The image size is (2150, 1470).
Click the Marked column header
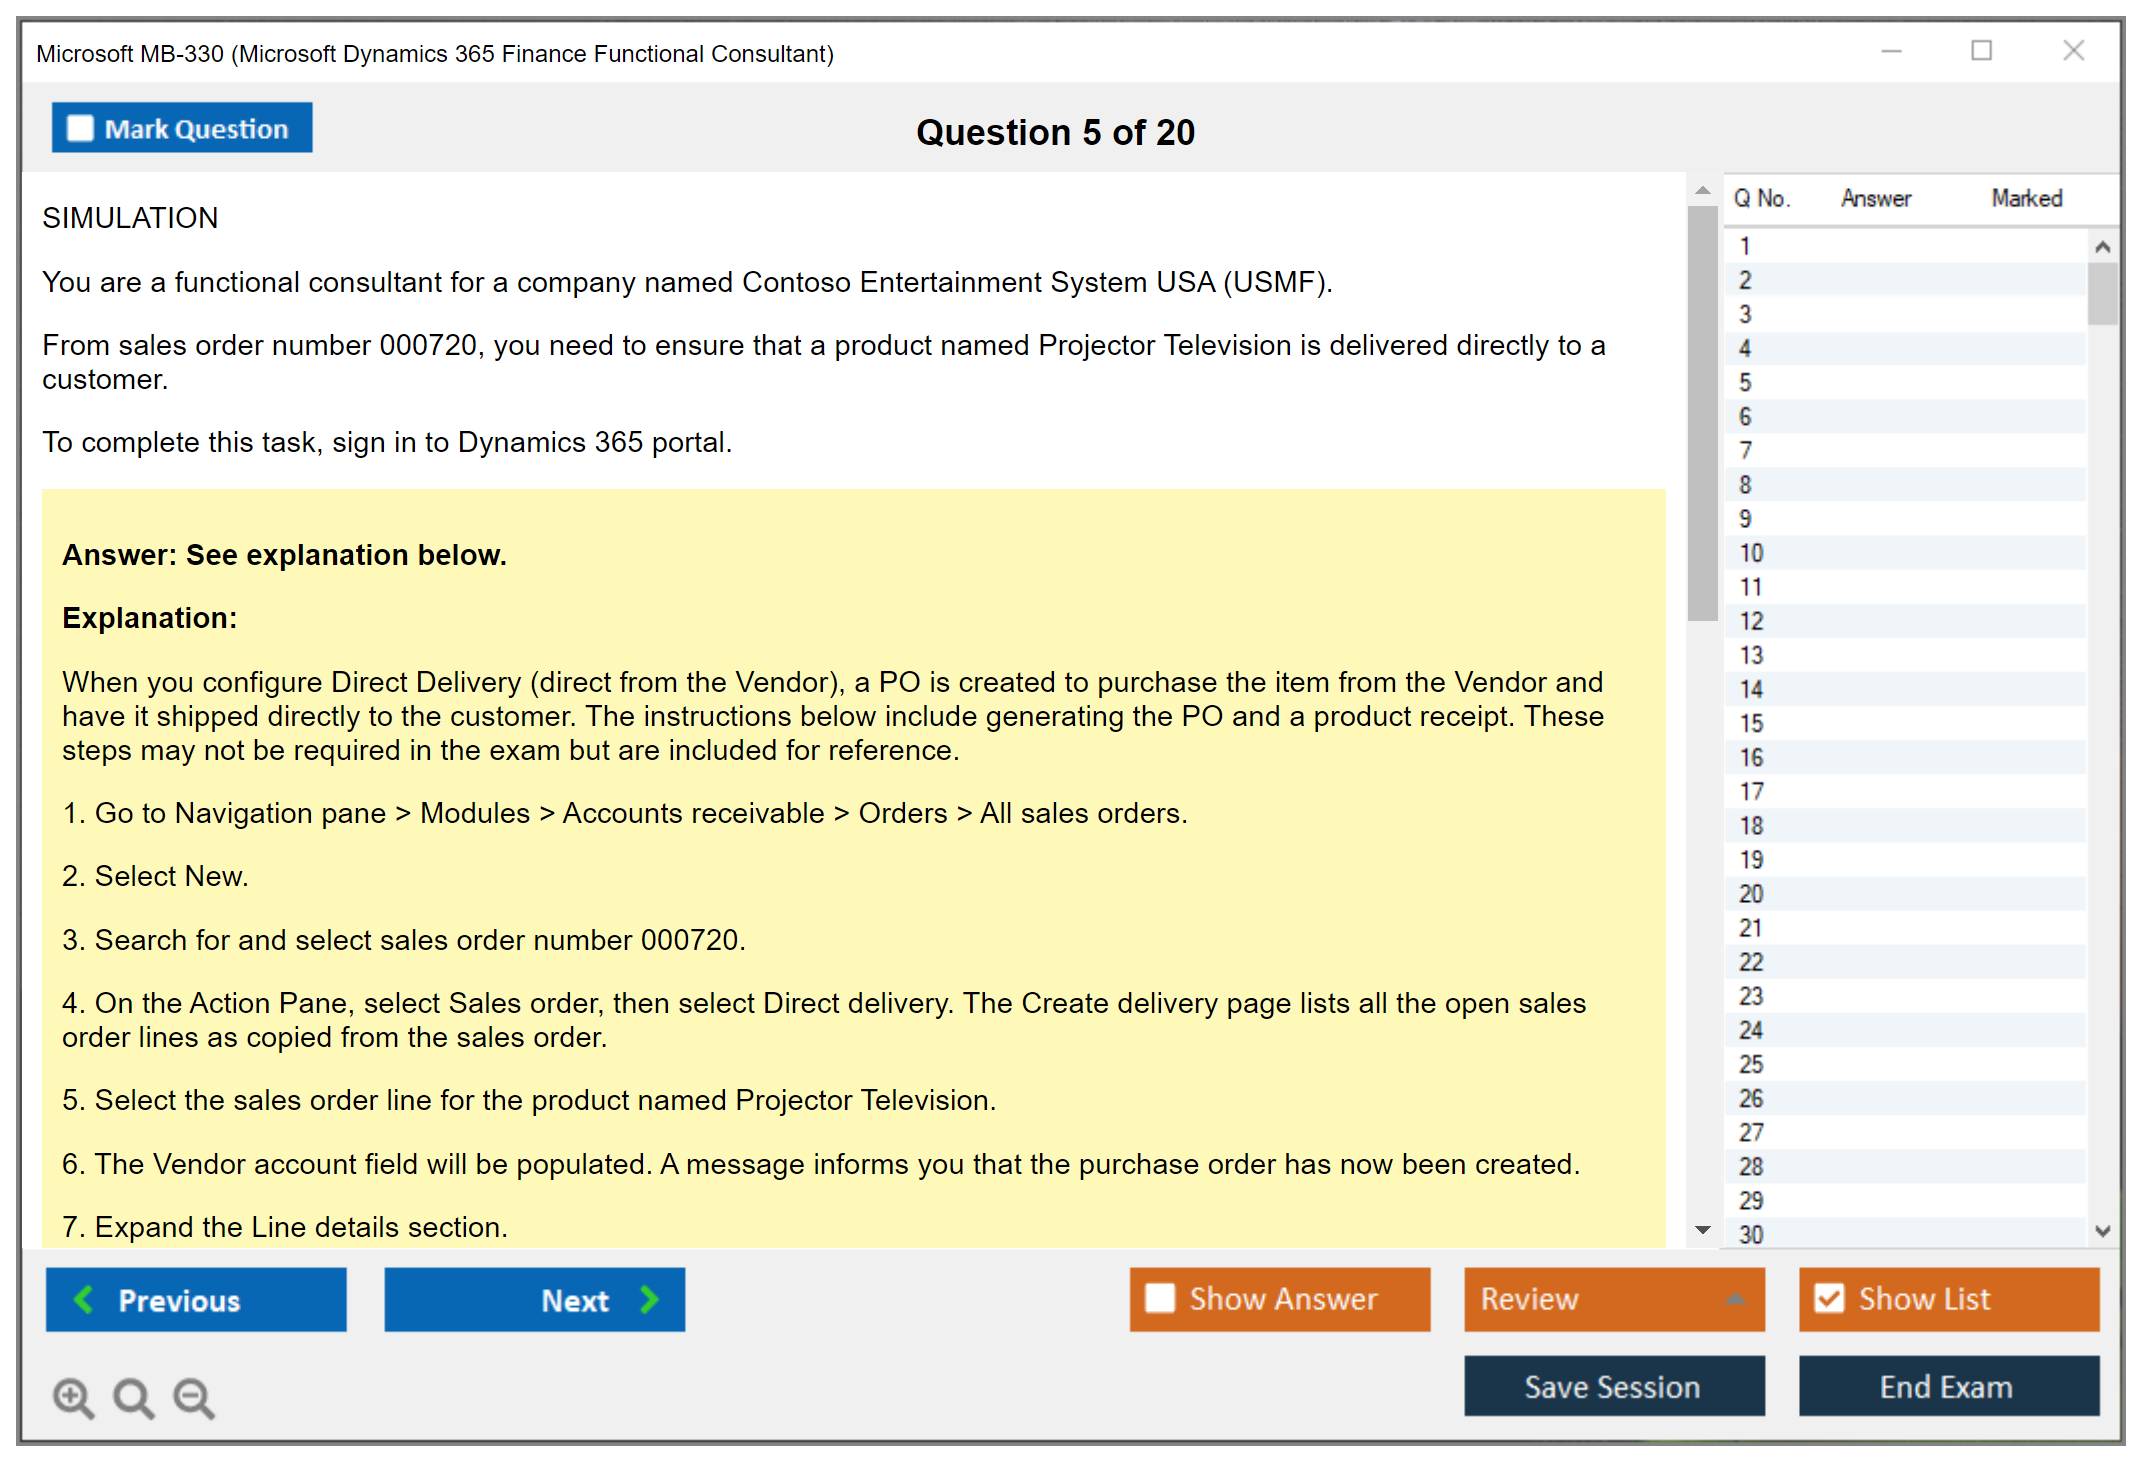click(2026, 198)
